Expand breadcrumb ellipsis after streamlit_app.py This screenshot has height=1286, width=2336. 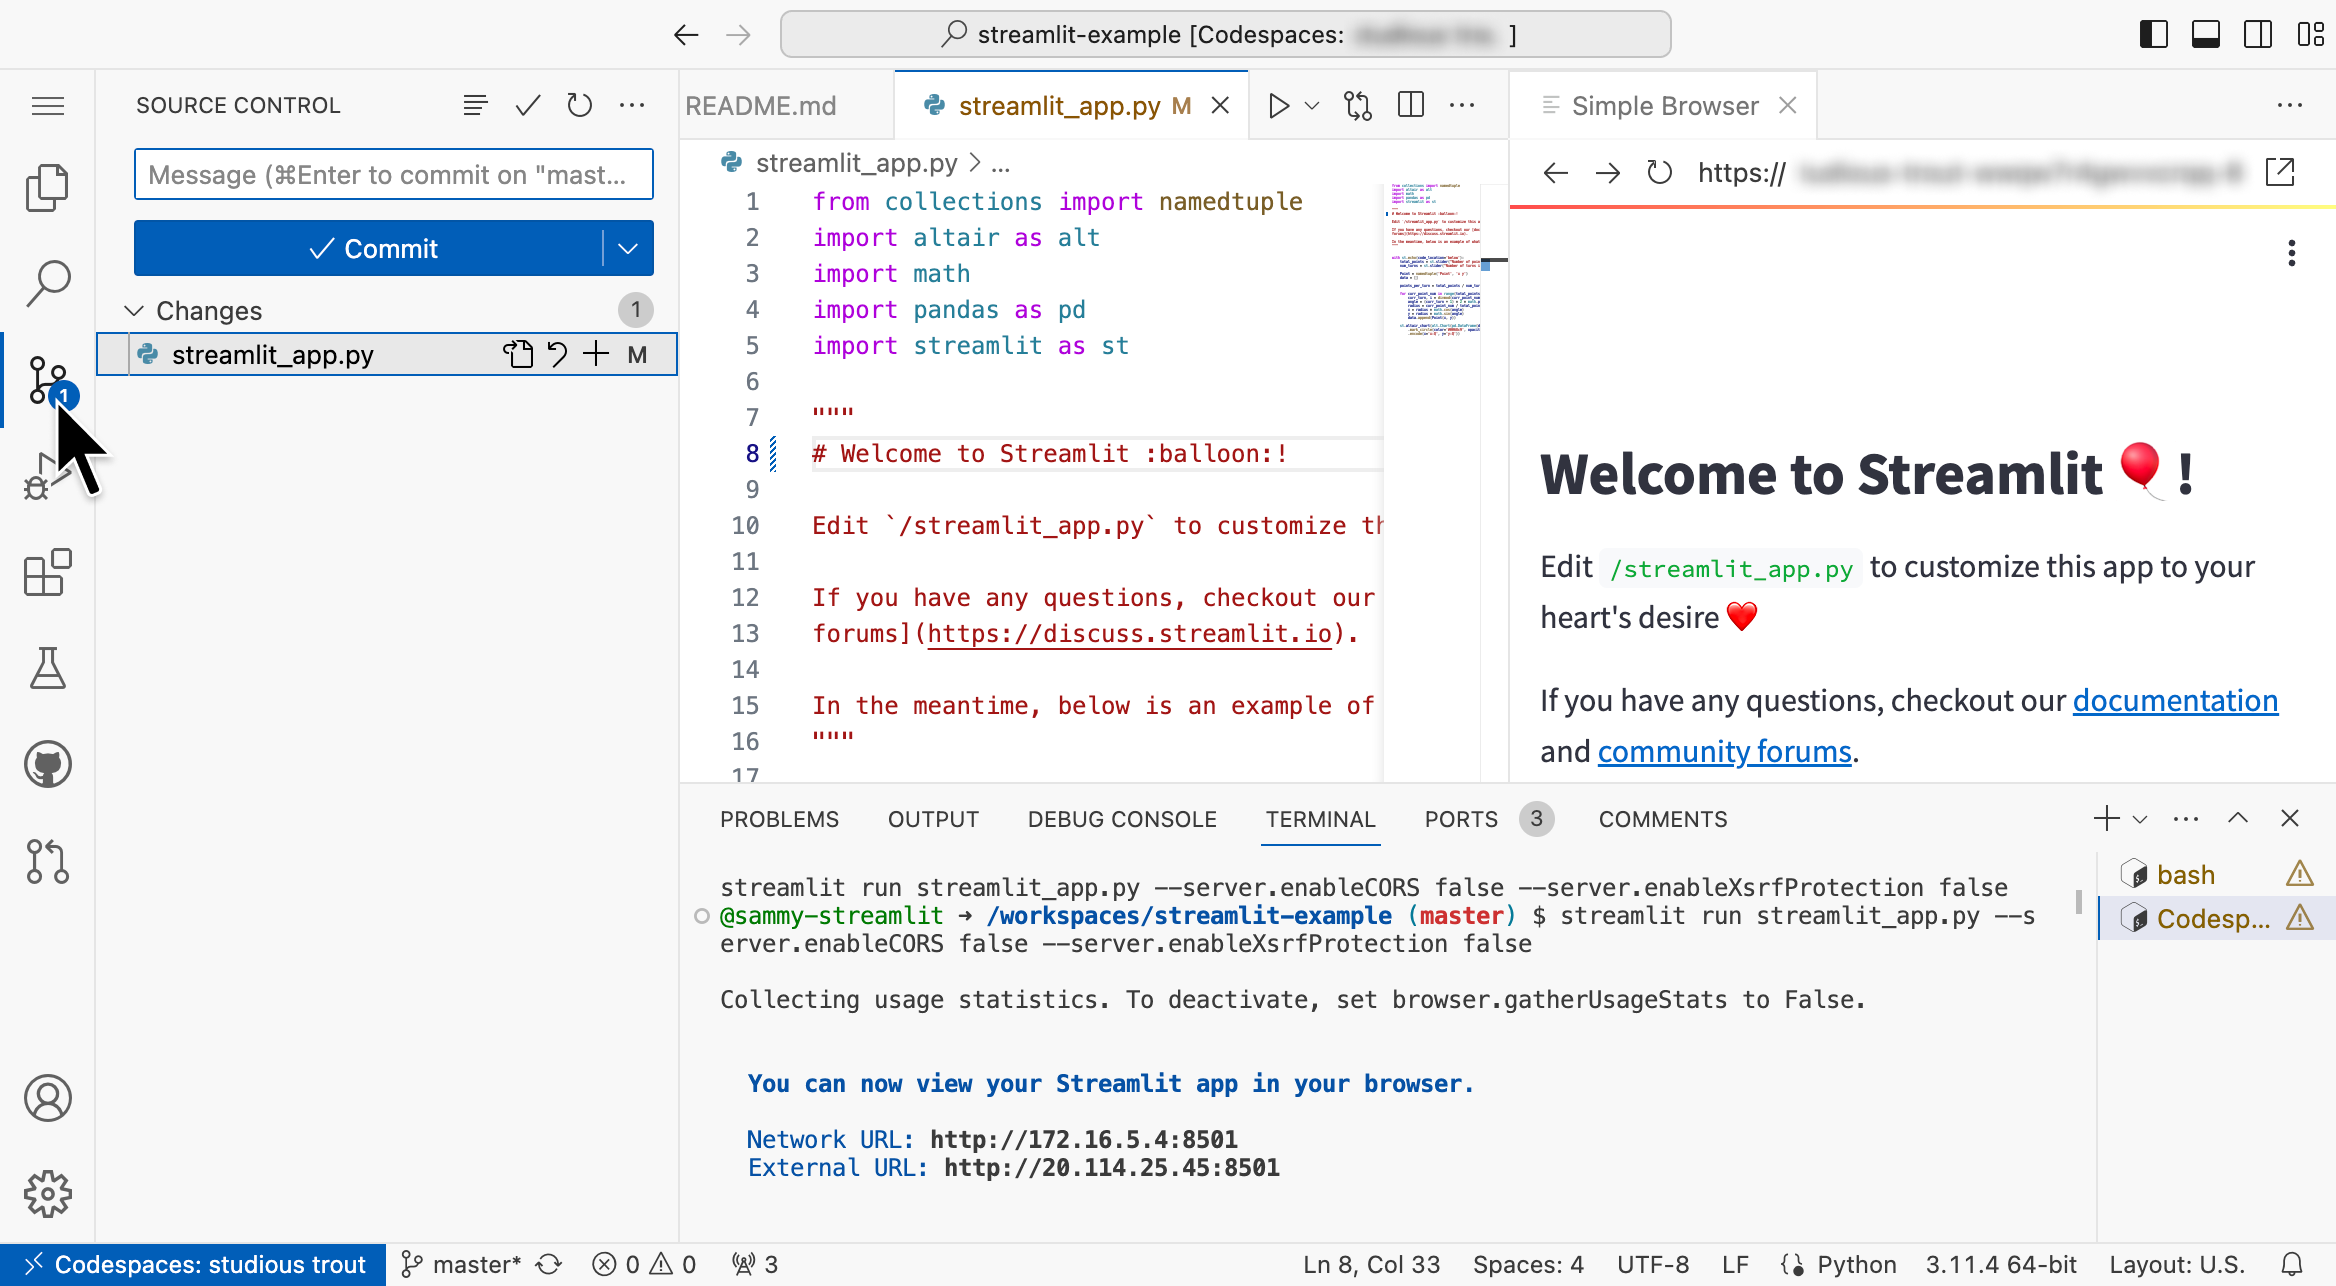1000,163
